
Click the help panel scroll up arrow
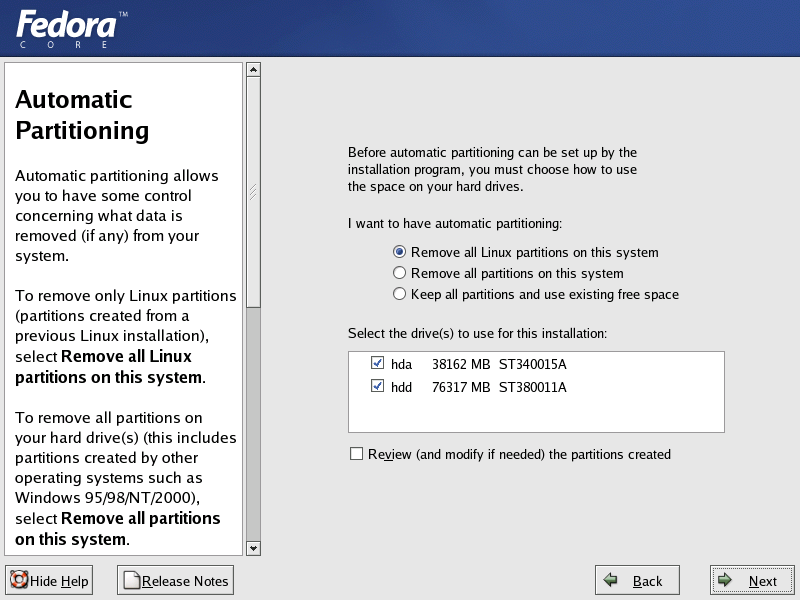[253, 69]
